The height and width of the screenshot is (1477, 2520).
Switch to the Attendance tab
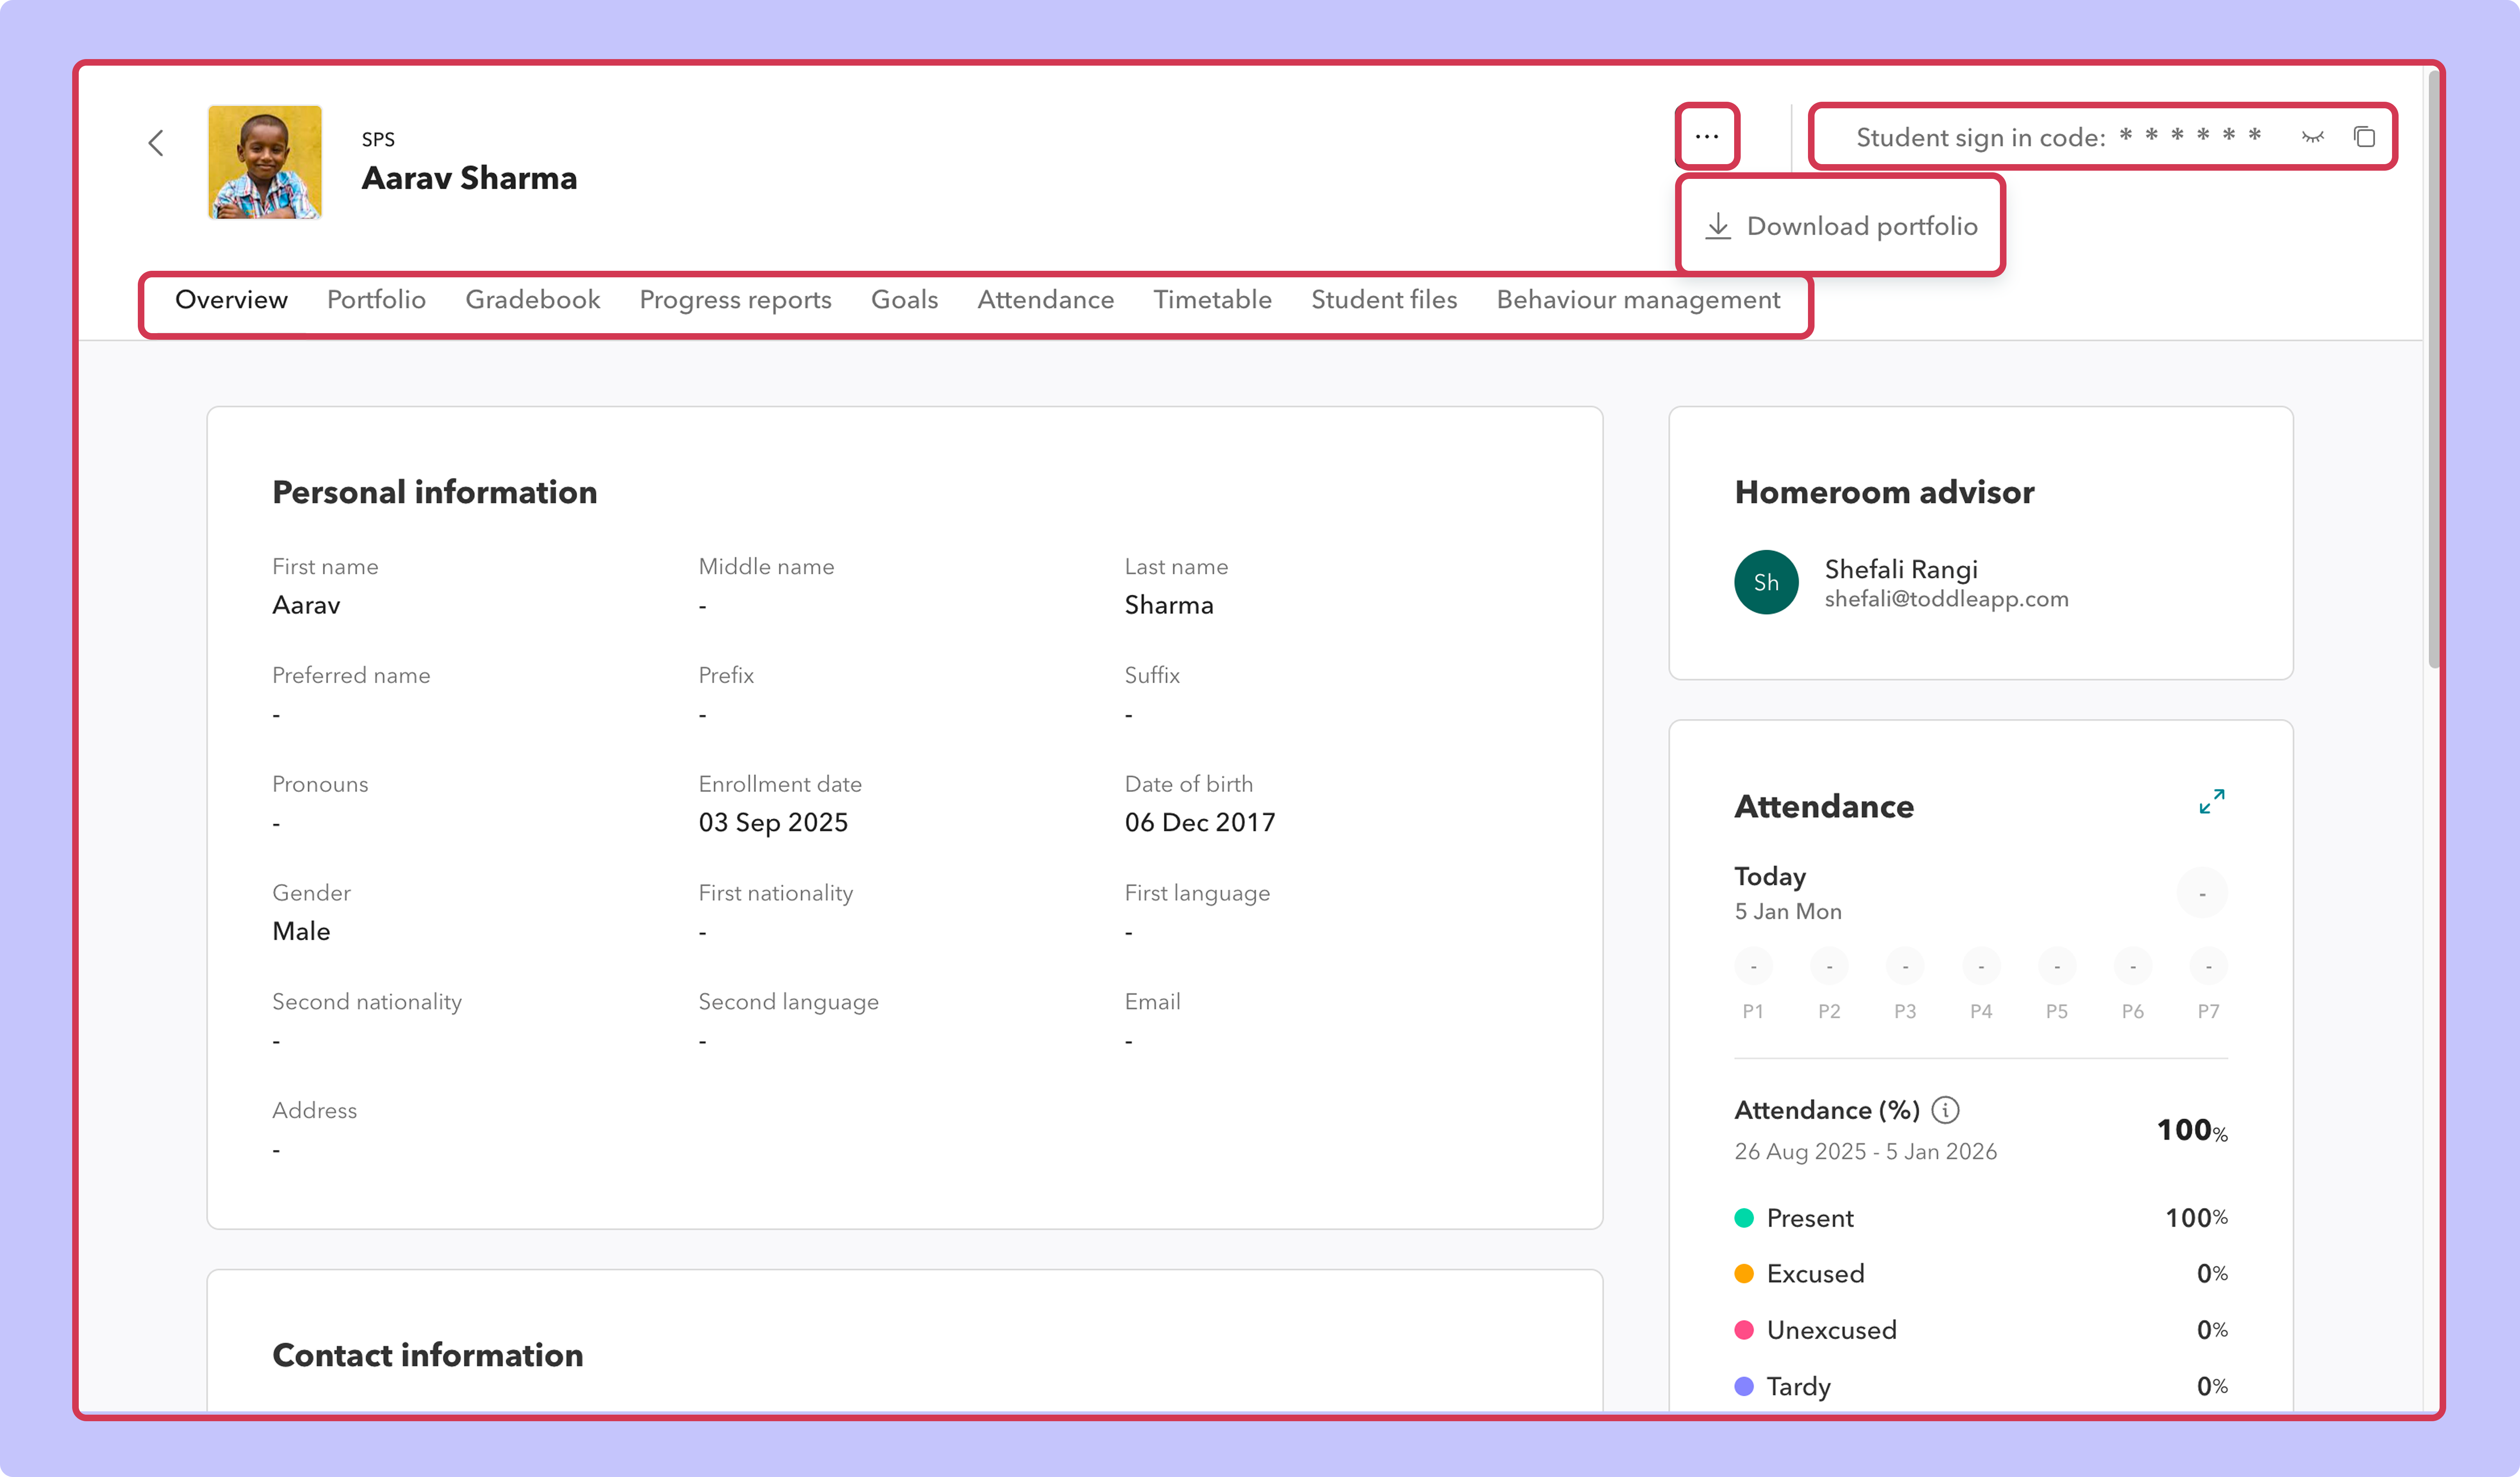pos(1045,300)
